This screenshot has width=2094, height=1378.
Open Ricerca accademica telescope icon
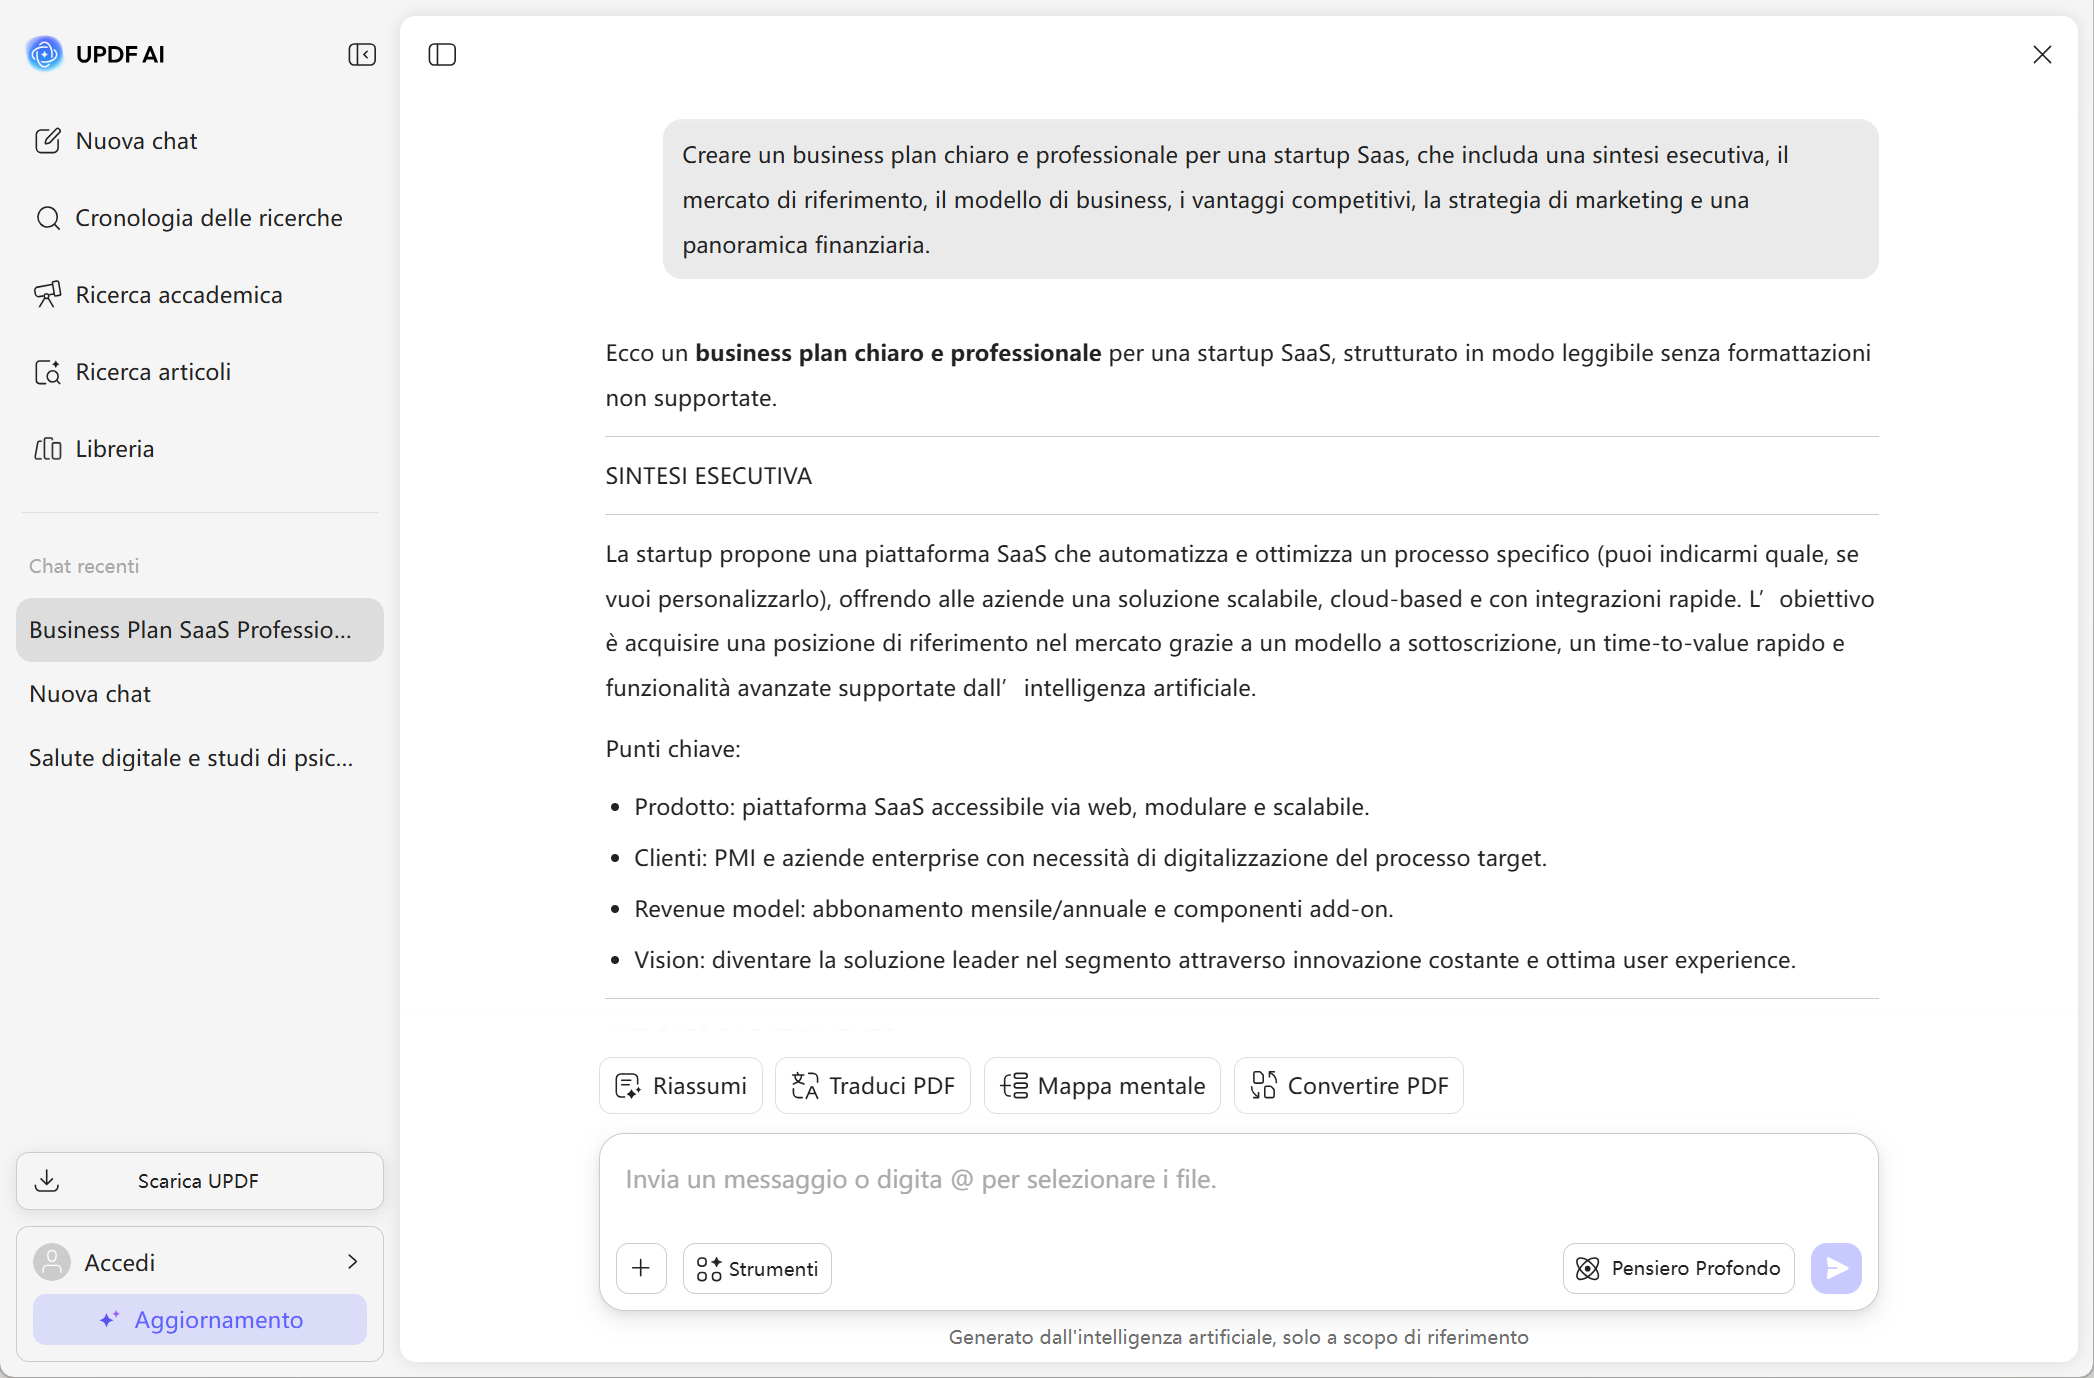(48, 295)
